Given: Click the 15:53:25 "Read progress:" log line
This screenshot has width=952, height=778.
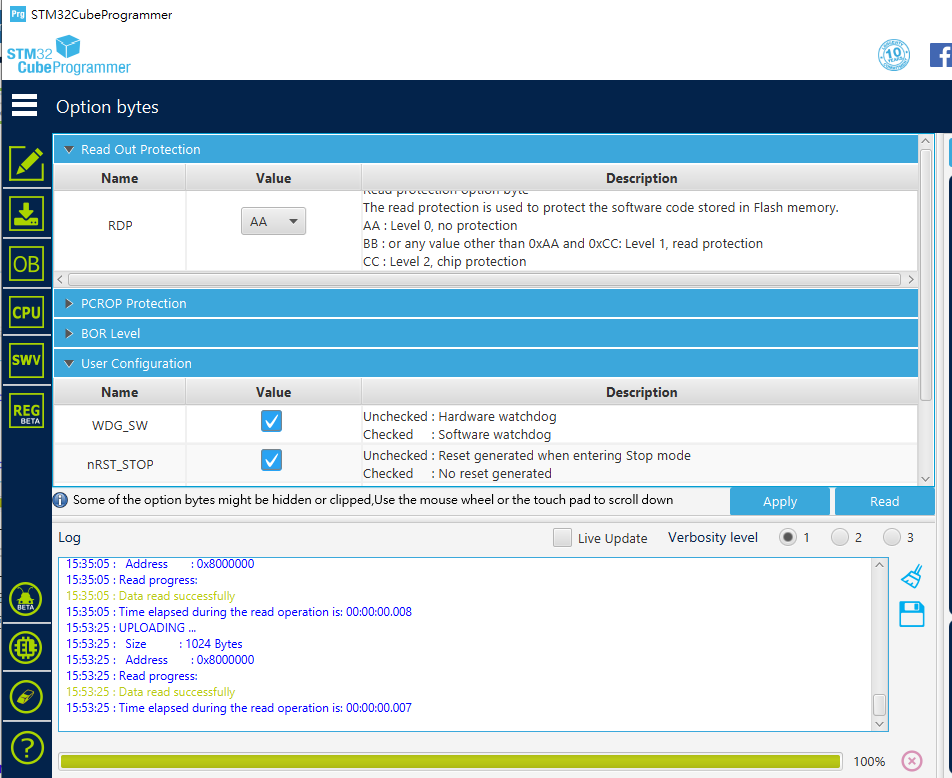Looking at the screenshot, I should tap(132, 675).
